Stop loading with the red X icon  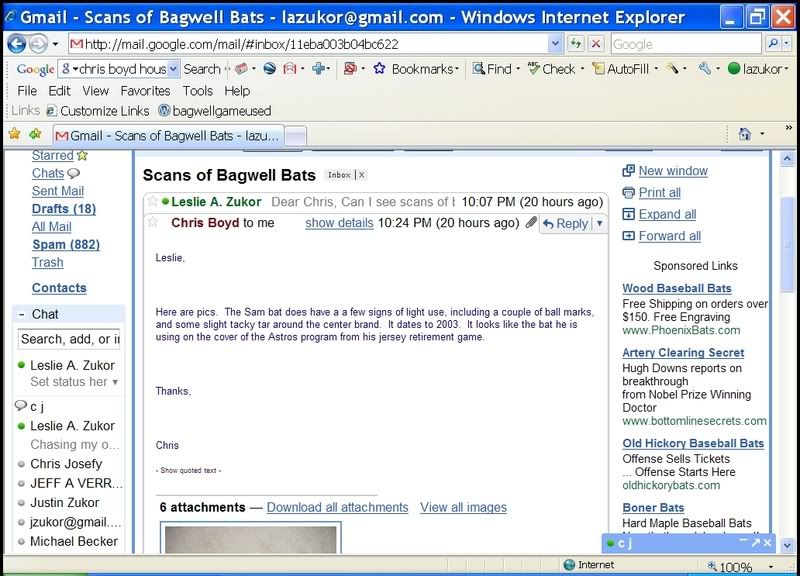coord(596,44)
